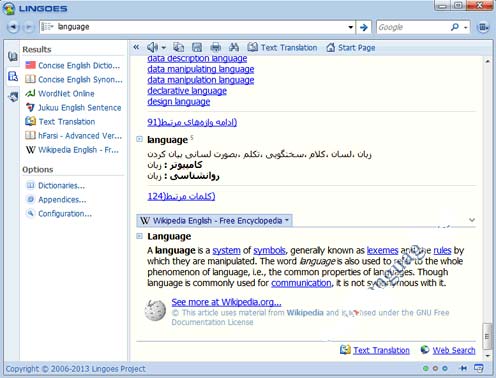Open Appendices... option
This screenshot has width=496, height=378.
(x=57, y=199)
